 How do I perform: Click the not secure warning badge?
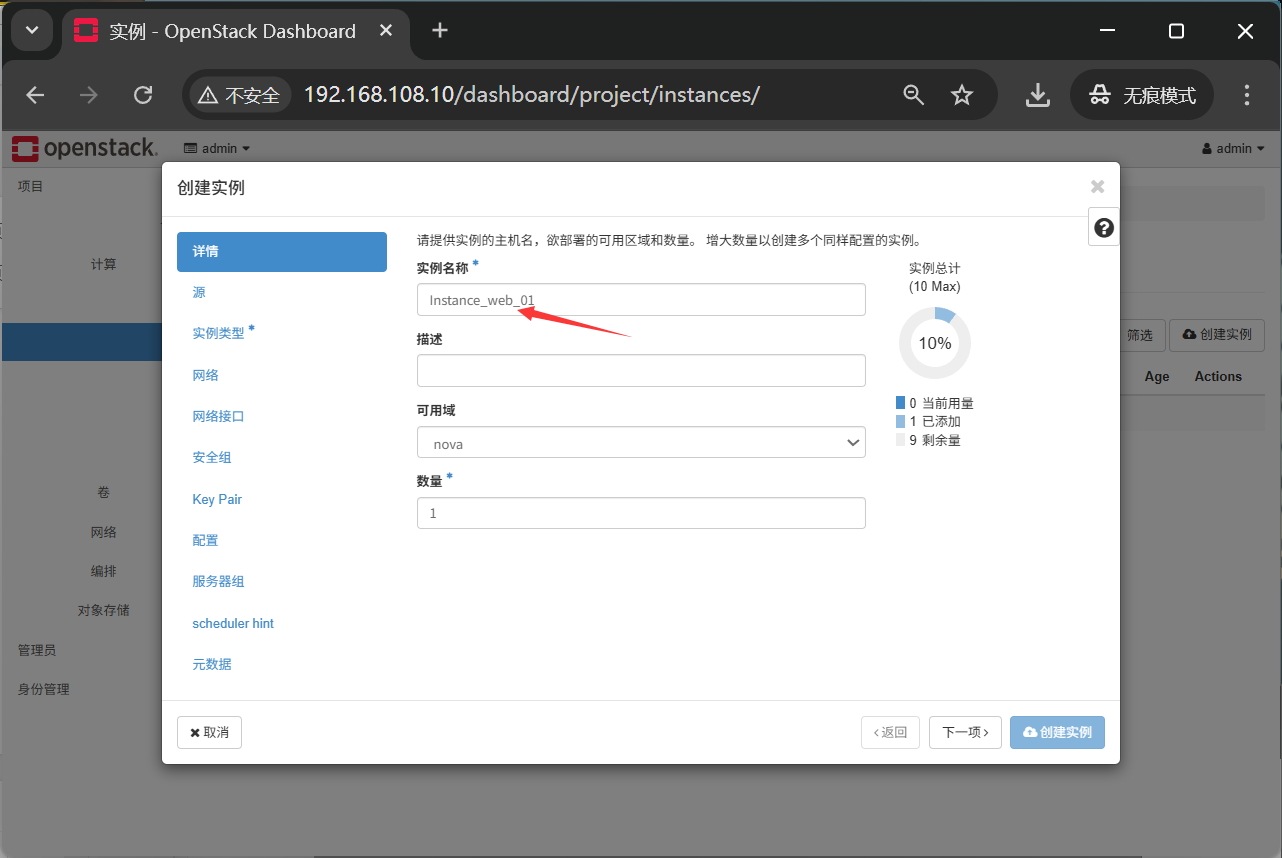[241, 95]
